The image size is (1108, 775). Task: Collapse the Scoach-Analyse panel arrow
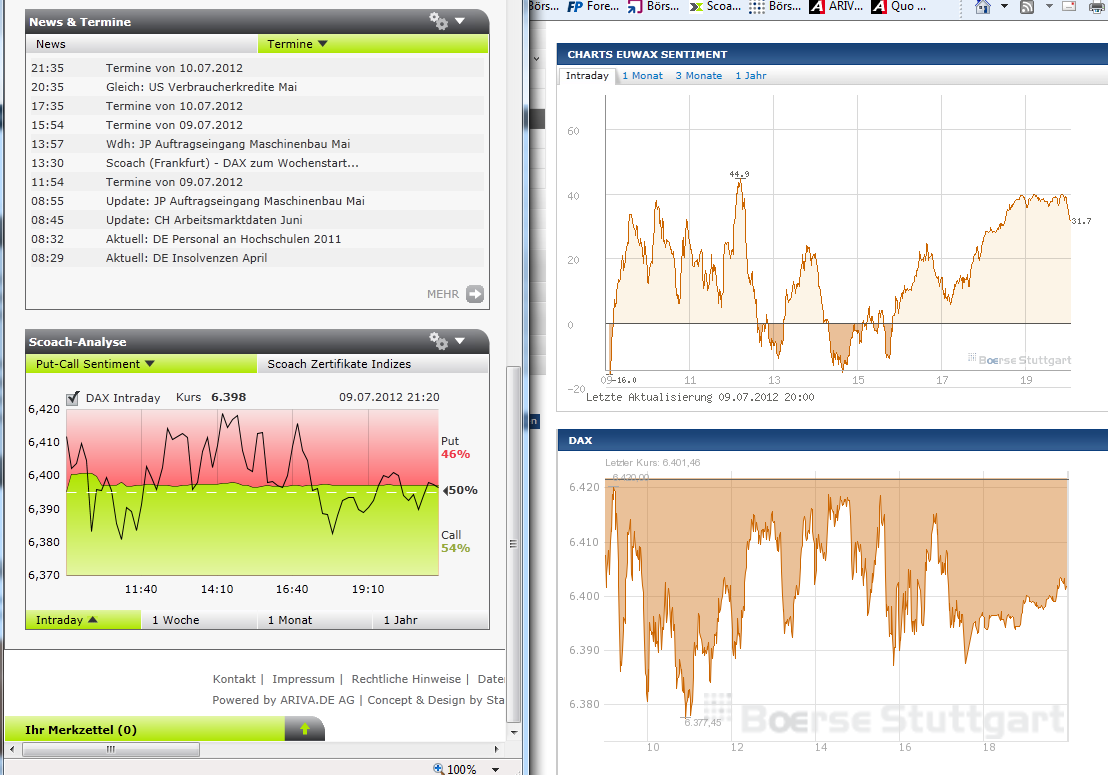(x=460, y=341)
